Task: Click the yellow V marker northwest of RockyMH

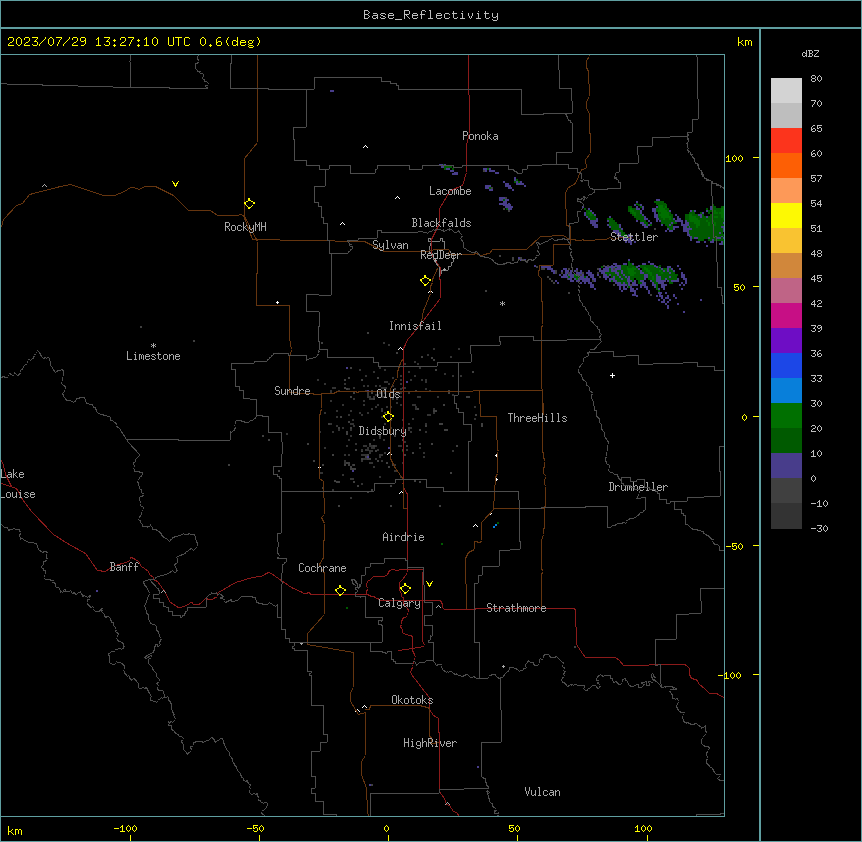Action: coord(175,184)
